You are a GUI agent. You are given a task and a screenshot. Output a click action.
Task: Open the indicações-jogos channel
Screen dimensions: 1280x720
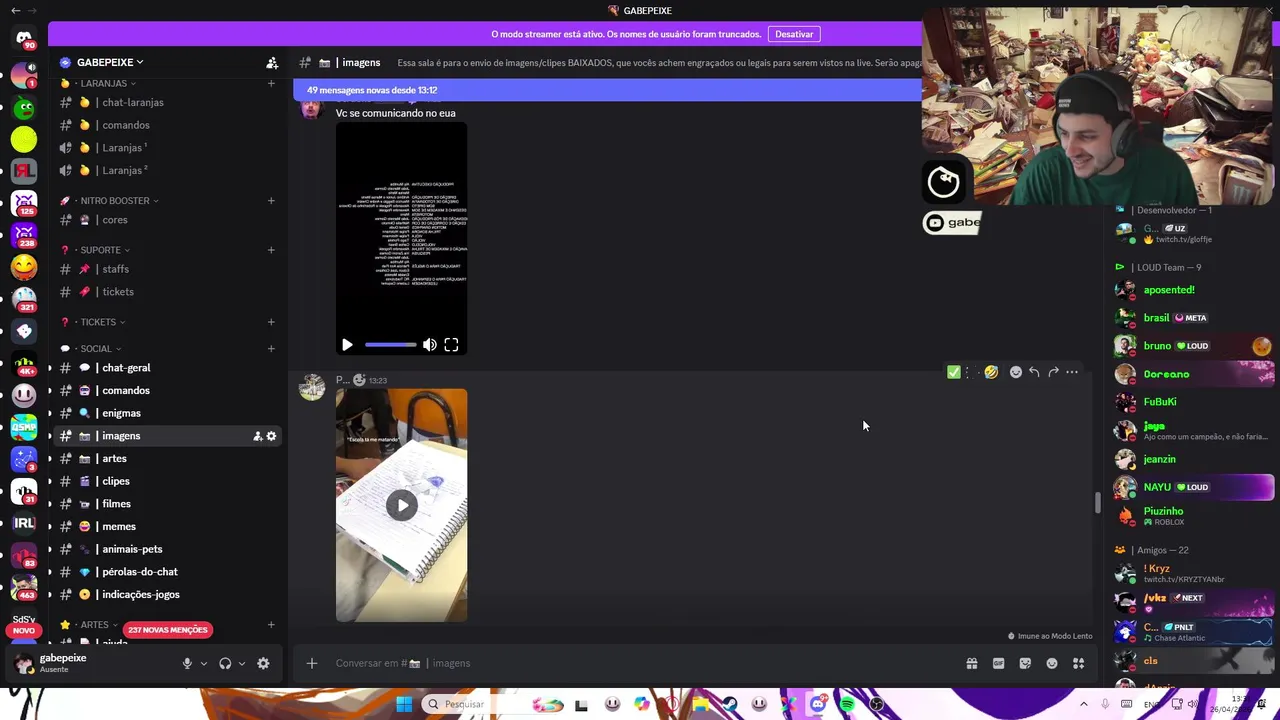pos(168,594)
